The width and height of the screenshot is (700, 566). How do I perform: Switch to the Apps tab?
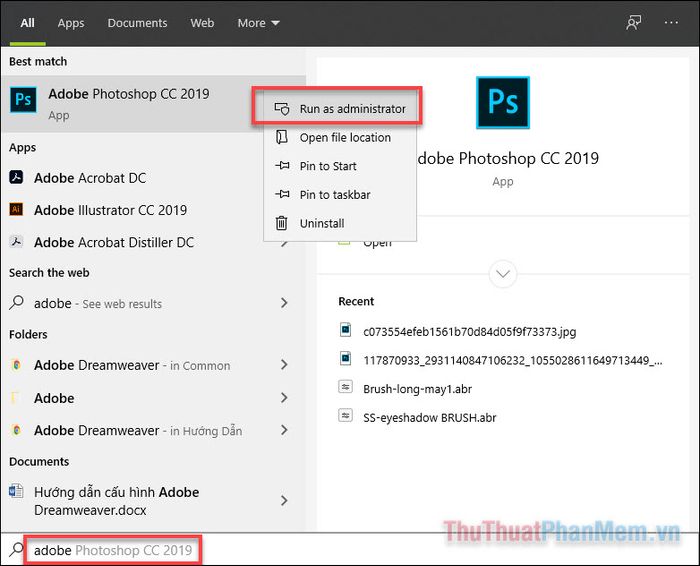click(71, 23)
